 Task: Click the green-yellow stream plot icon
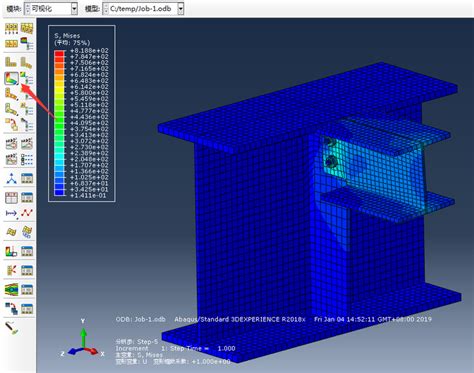tap(11, 289)
